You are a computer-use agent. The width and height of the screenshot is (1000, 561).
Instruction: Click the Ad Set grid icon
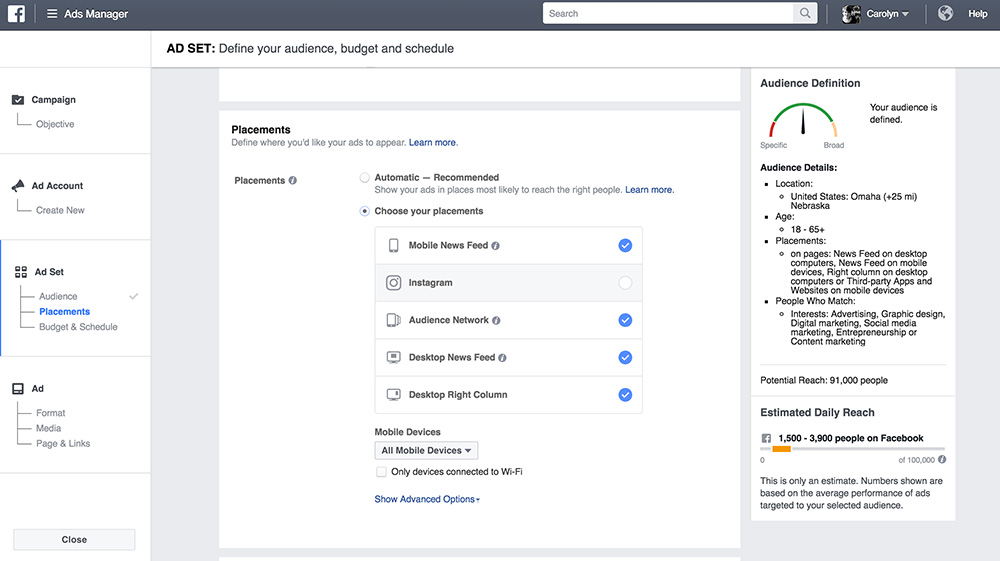click(x=21, y=272)
